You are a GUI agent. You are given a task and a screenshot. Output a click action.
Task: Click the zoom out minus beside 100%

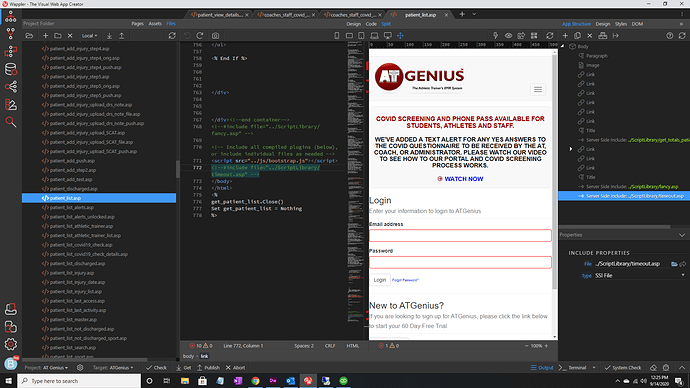pyautogui.click(x=526, y=346)
